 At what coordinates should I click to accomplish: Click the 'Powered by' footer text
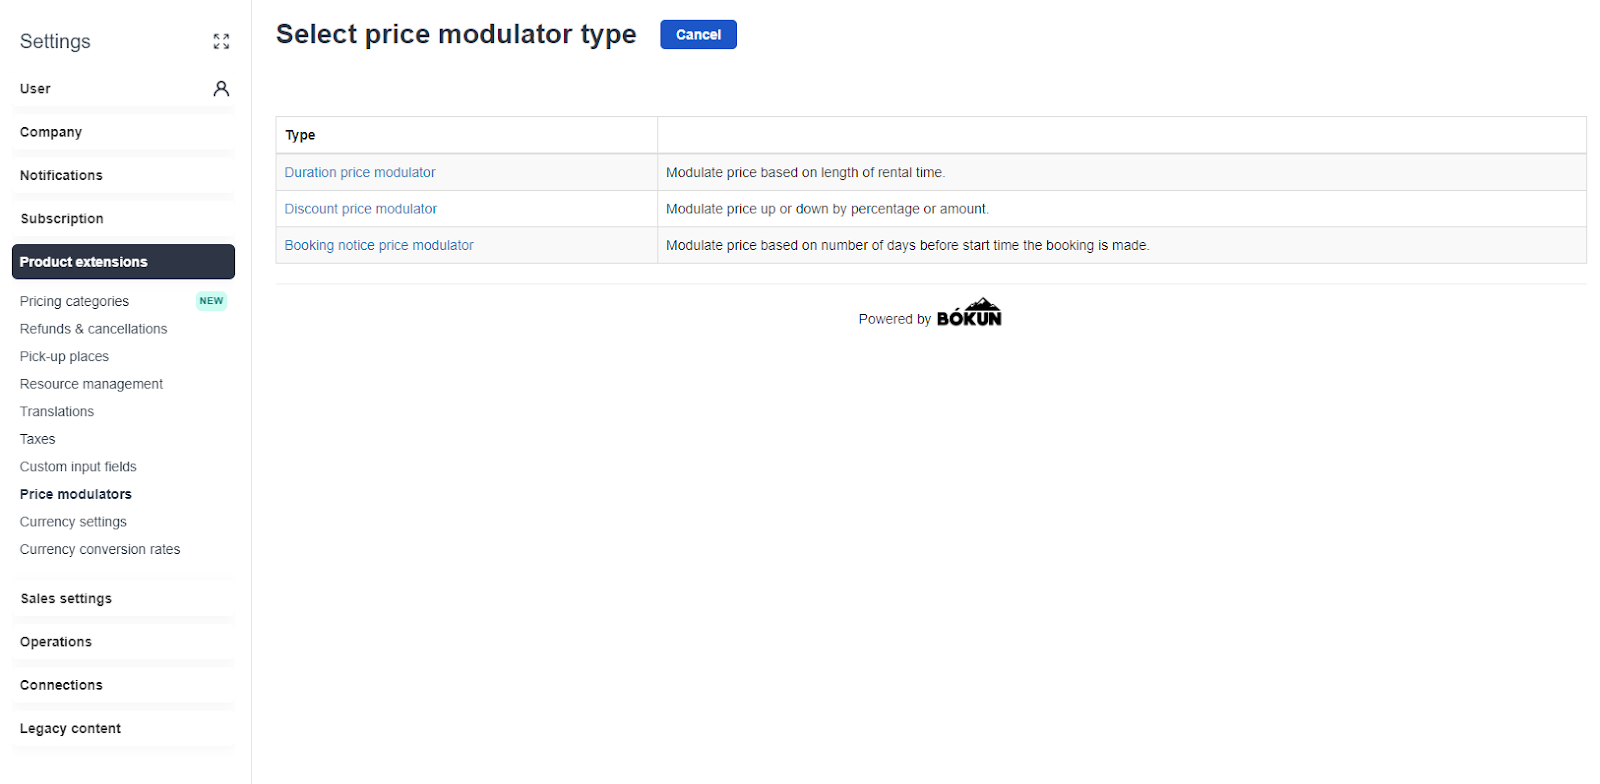point(894,319)
